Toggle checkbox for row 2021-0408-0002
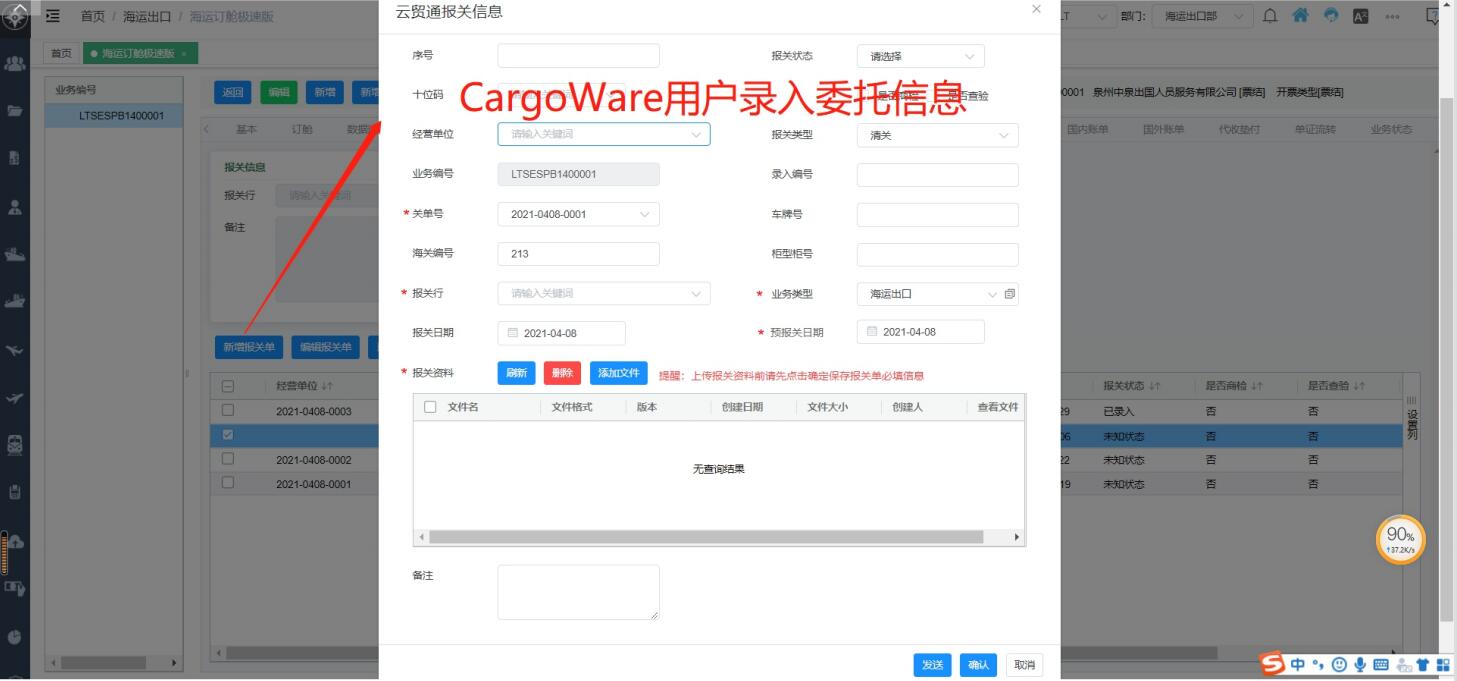This screenshot has height=681, width=1457. 228,459
